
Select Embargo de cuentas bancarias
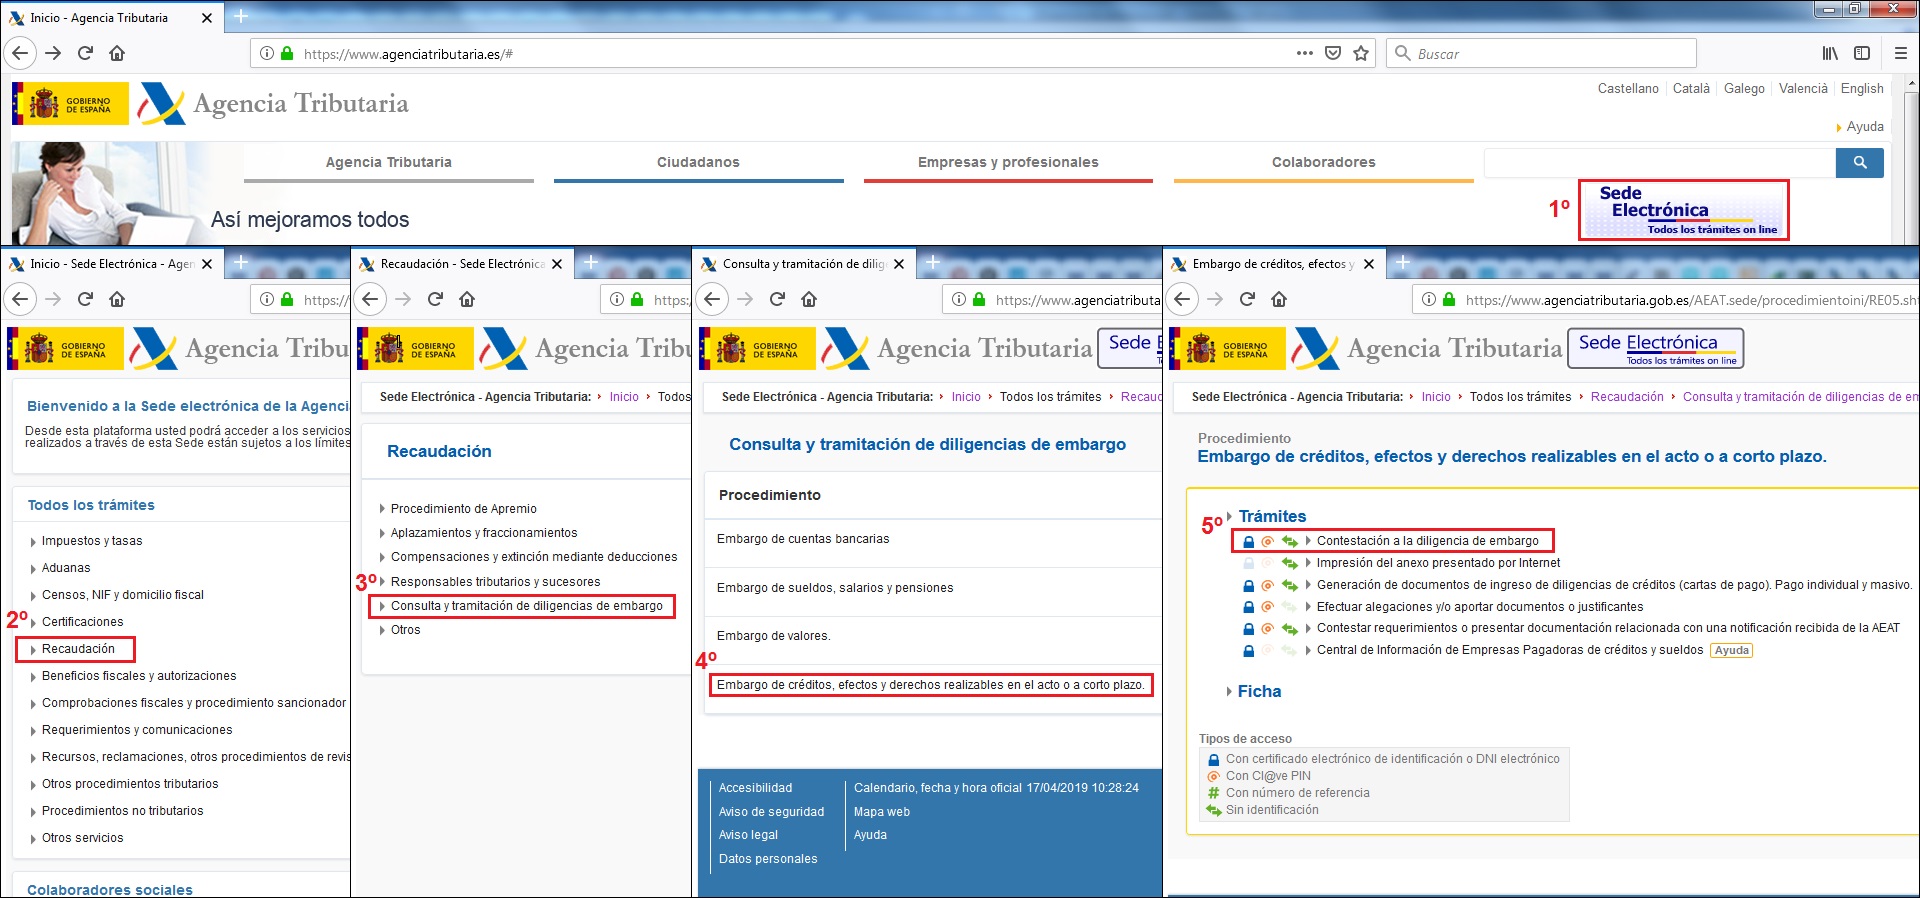pyautogui.click(x=803, y=539)
